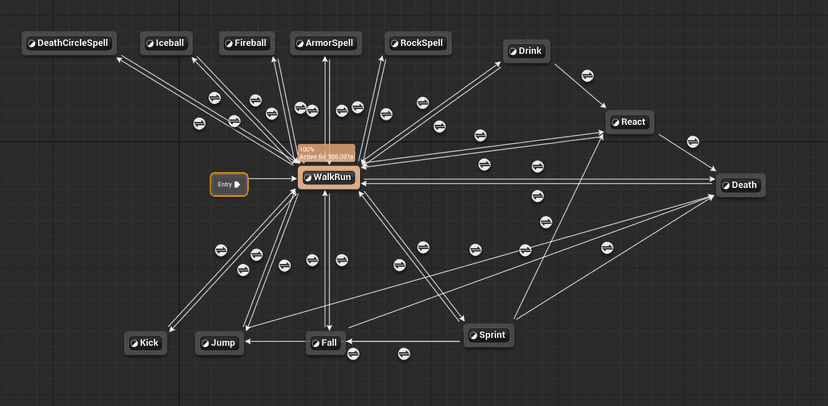Select the Fall state node
The image size is (828, 406).
325,343
